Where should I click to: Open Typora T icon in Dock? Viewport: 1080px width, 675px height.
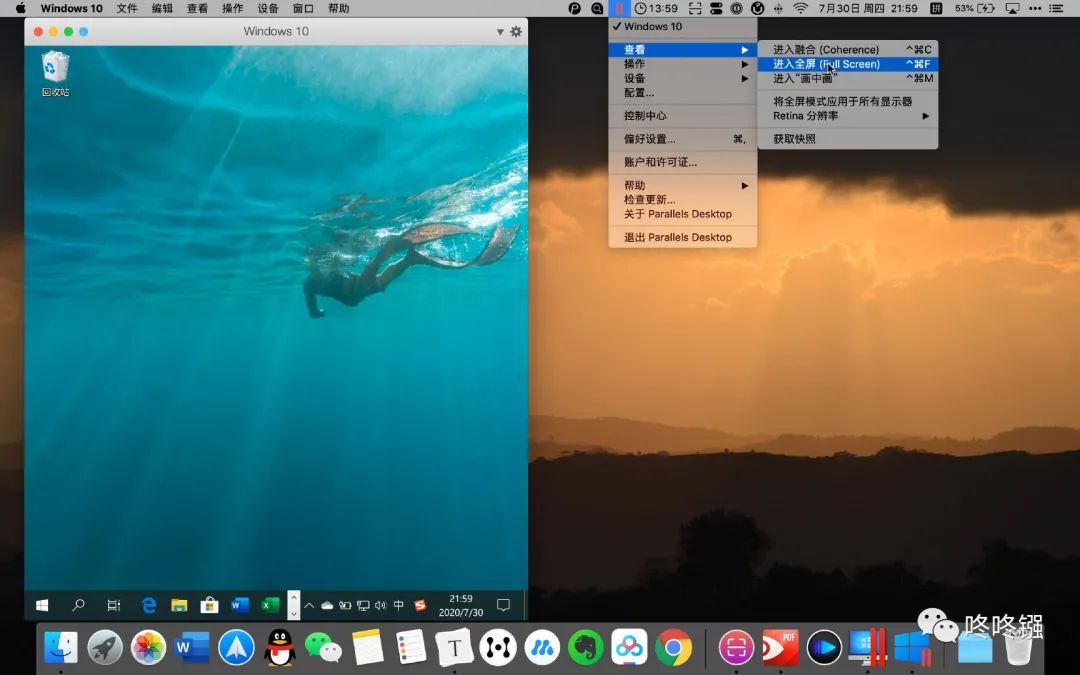point(454,647)
